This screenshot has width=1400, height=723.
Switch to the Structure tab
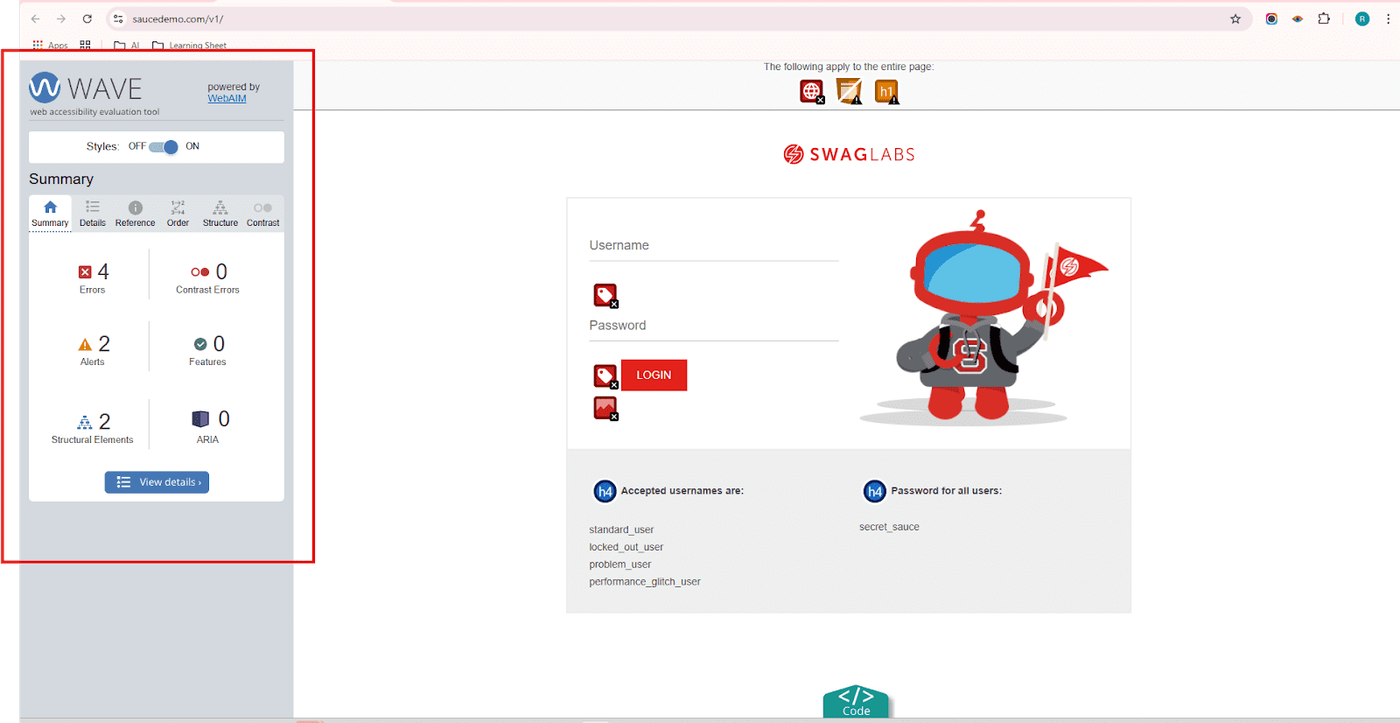point(220,214)
